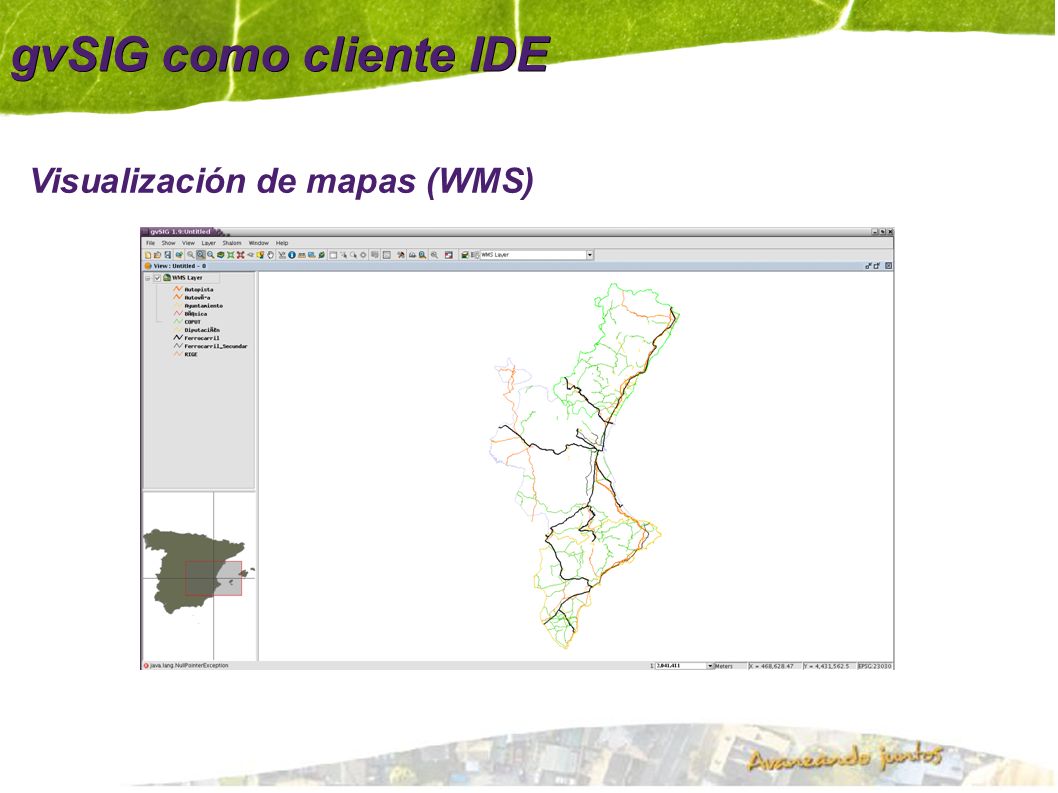Click the Autopista legend entry

click(x=199, y=290)
